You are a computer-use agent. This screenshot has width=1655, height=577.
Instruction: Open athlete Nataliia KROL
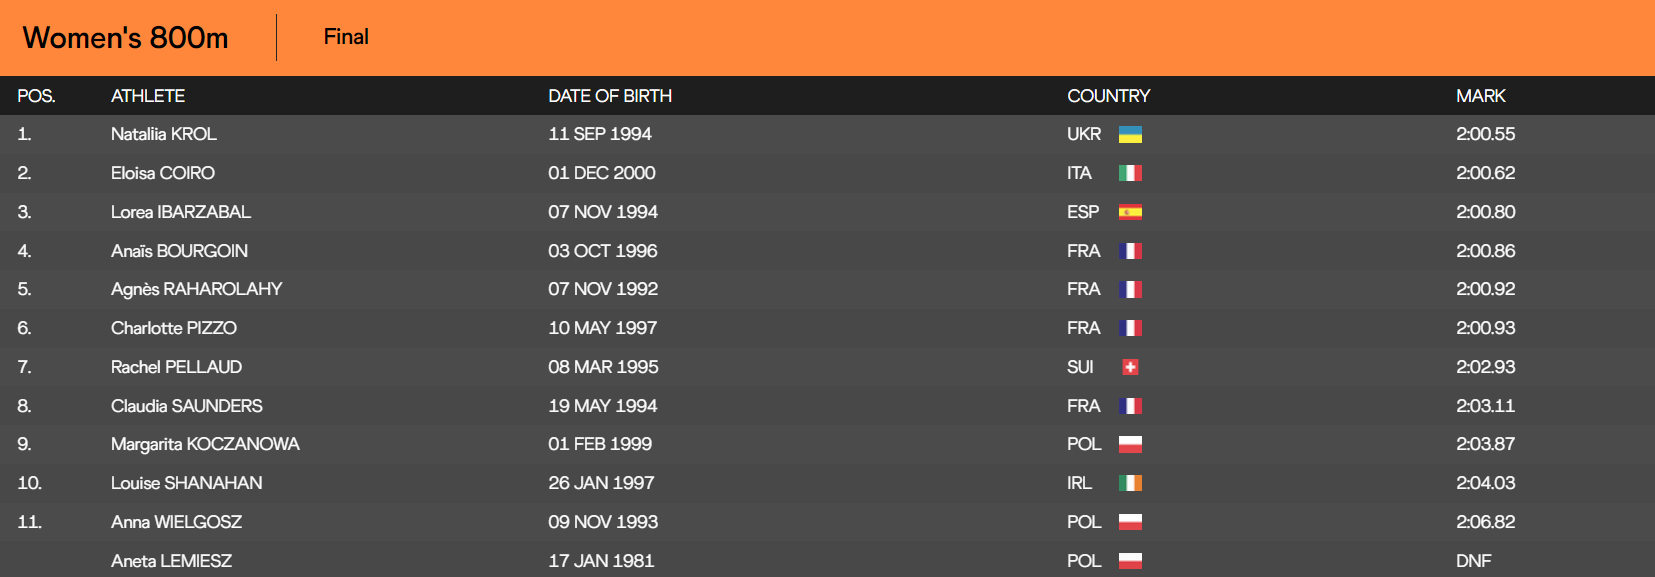164,134
